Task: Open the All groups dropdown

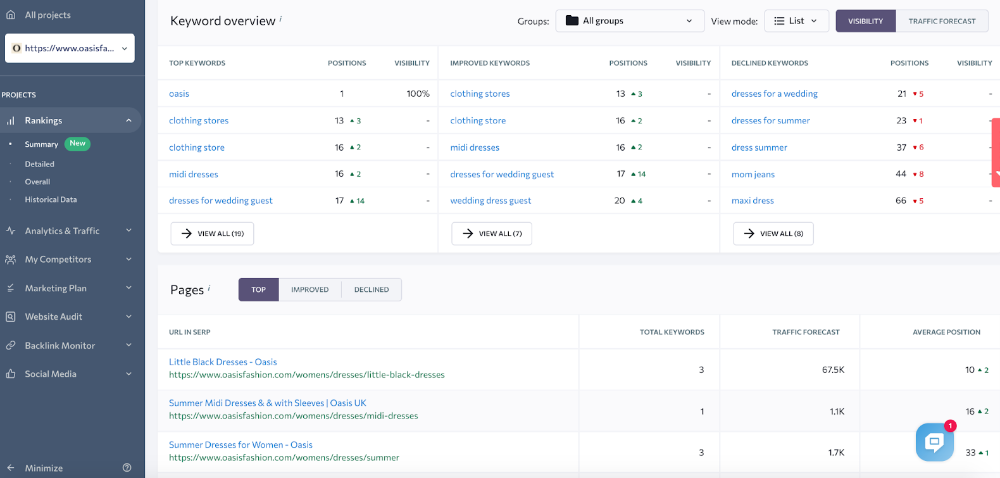Action: pos(629,20)
